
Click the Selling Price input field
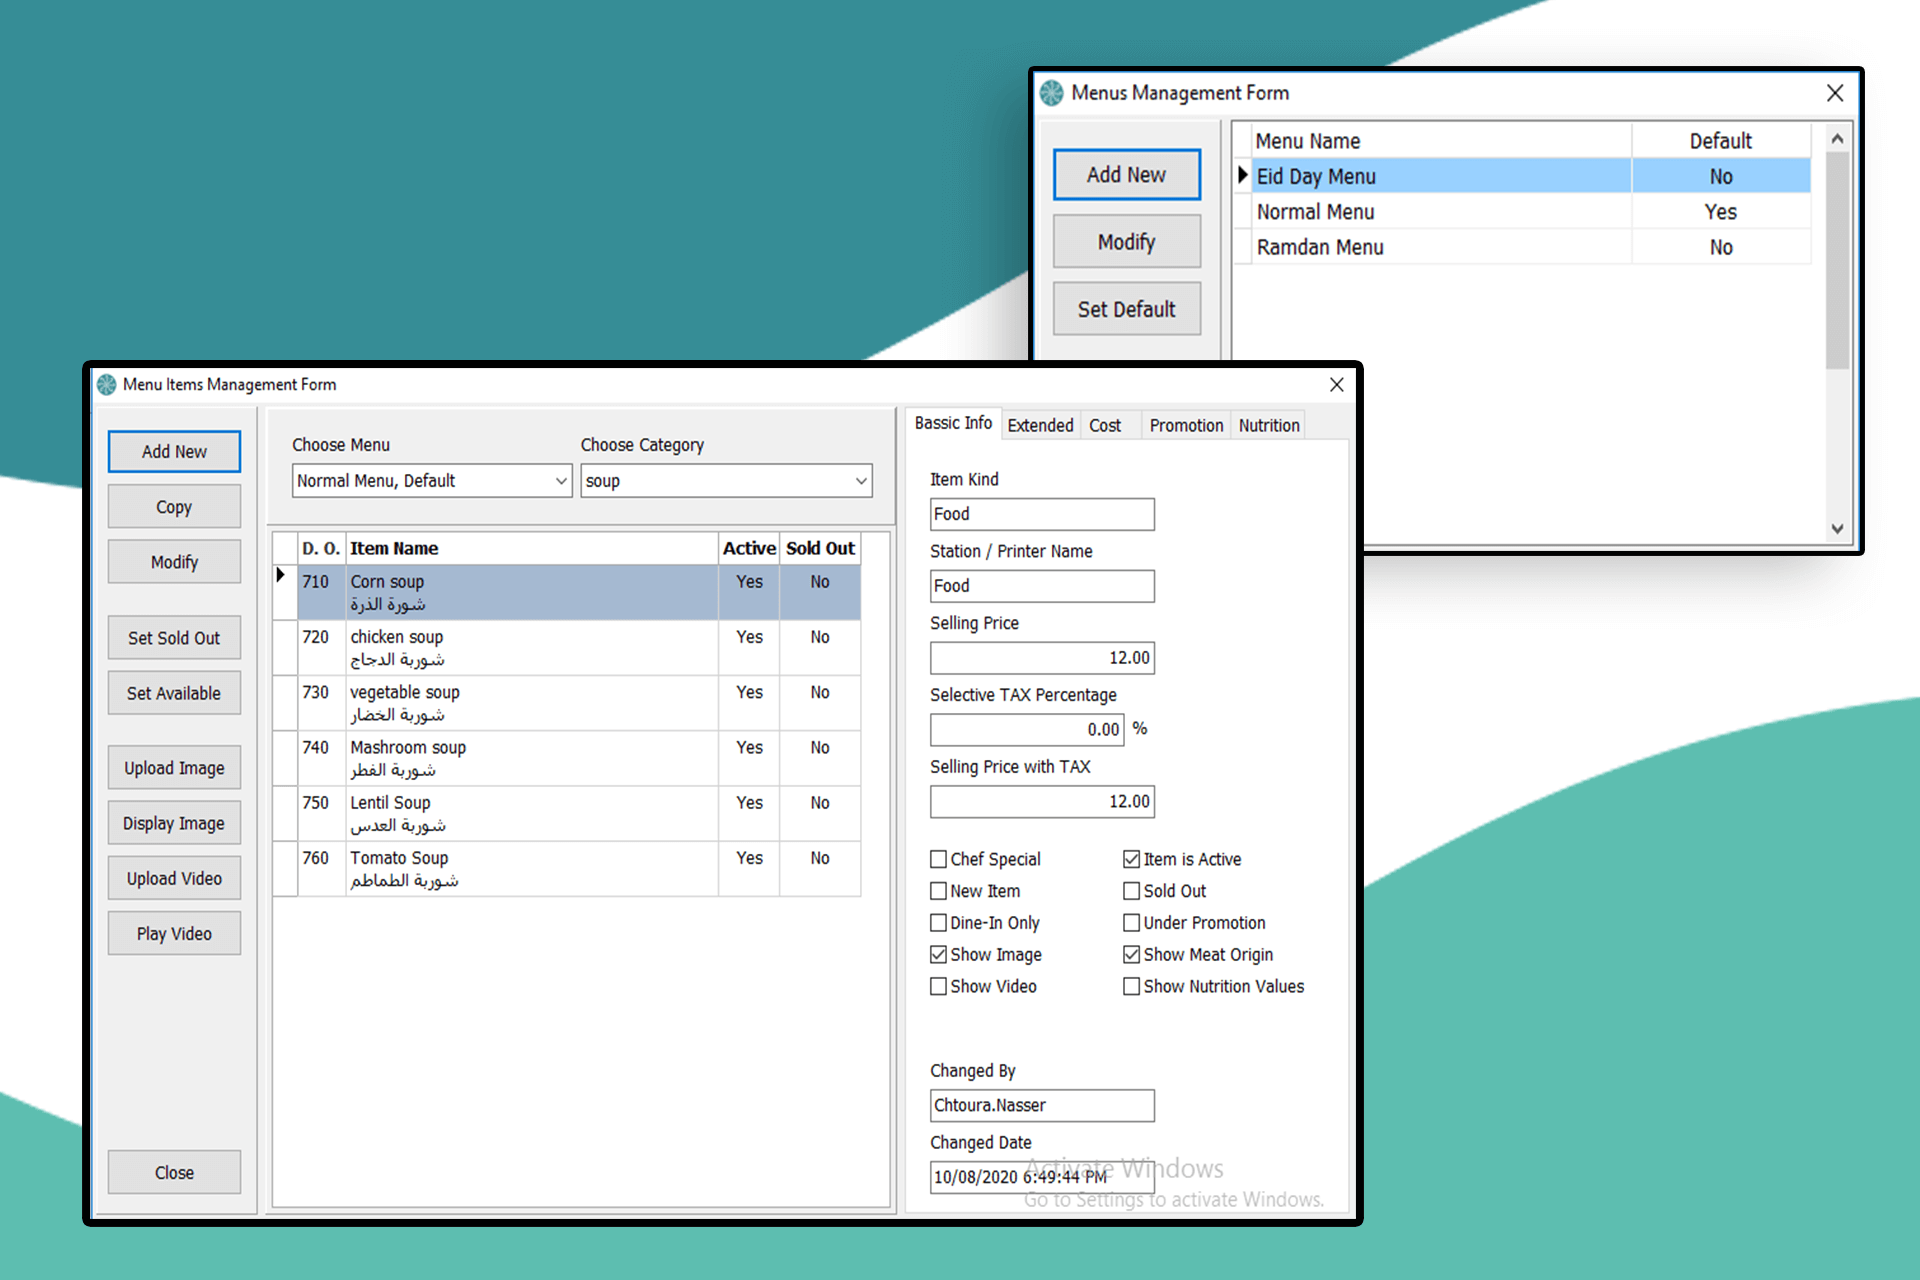1041,657
